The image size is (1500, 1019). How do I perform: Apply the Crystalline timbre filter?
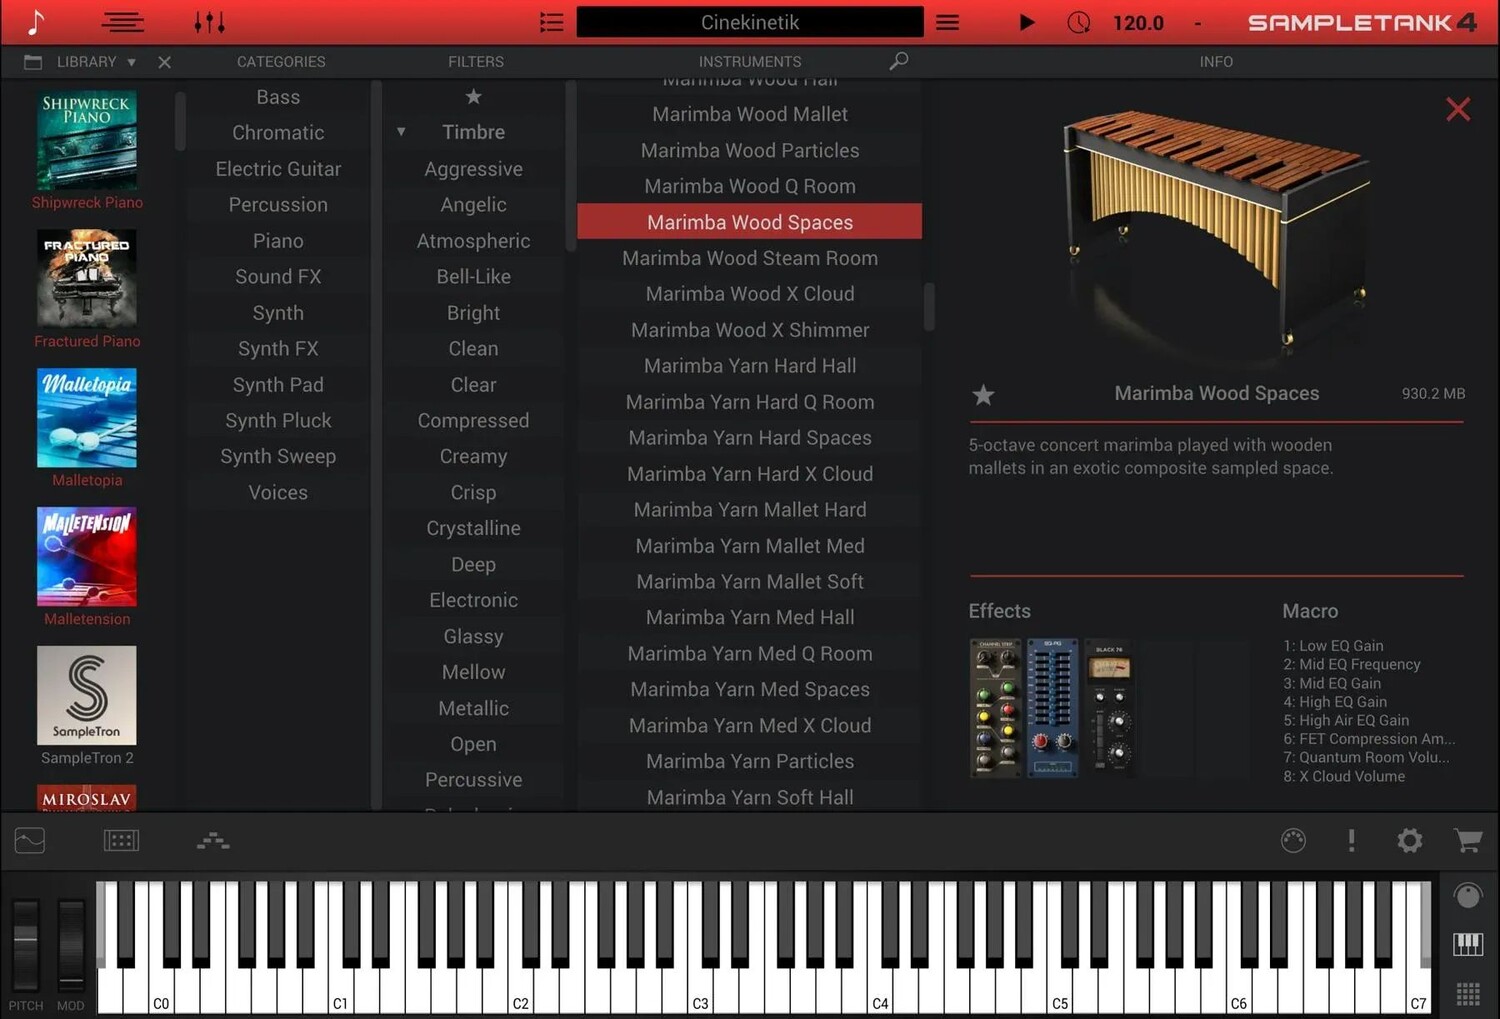473,528
